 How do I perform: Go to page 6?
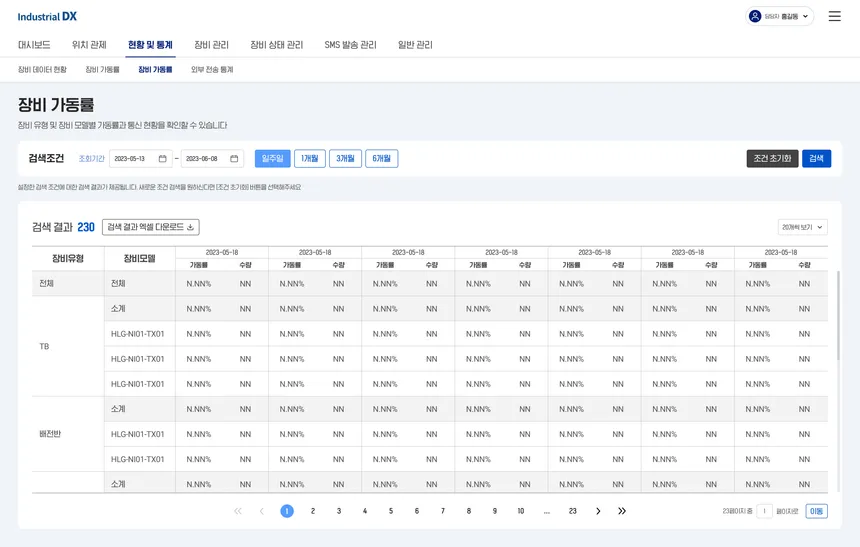tap(417, 511)
